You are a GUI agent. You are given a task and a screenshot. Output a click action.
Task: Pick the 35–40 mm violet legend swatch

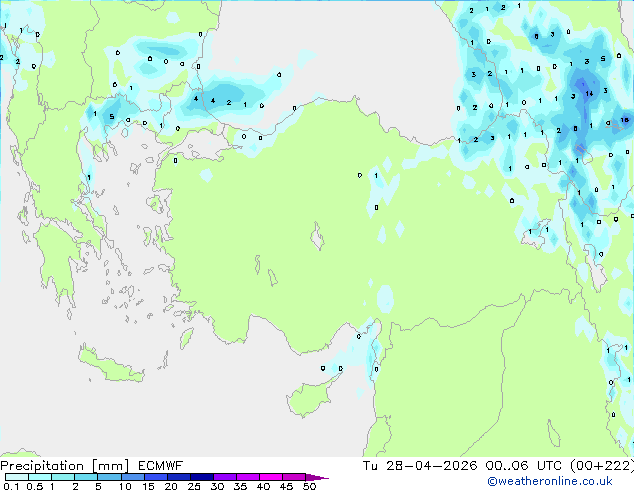247,477
